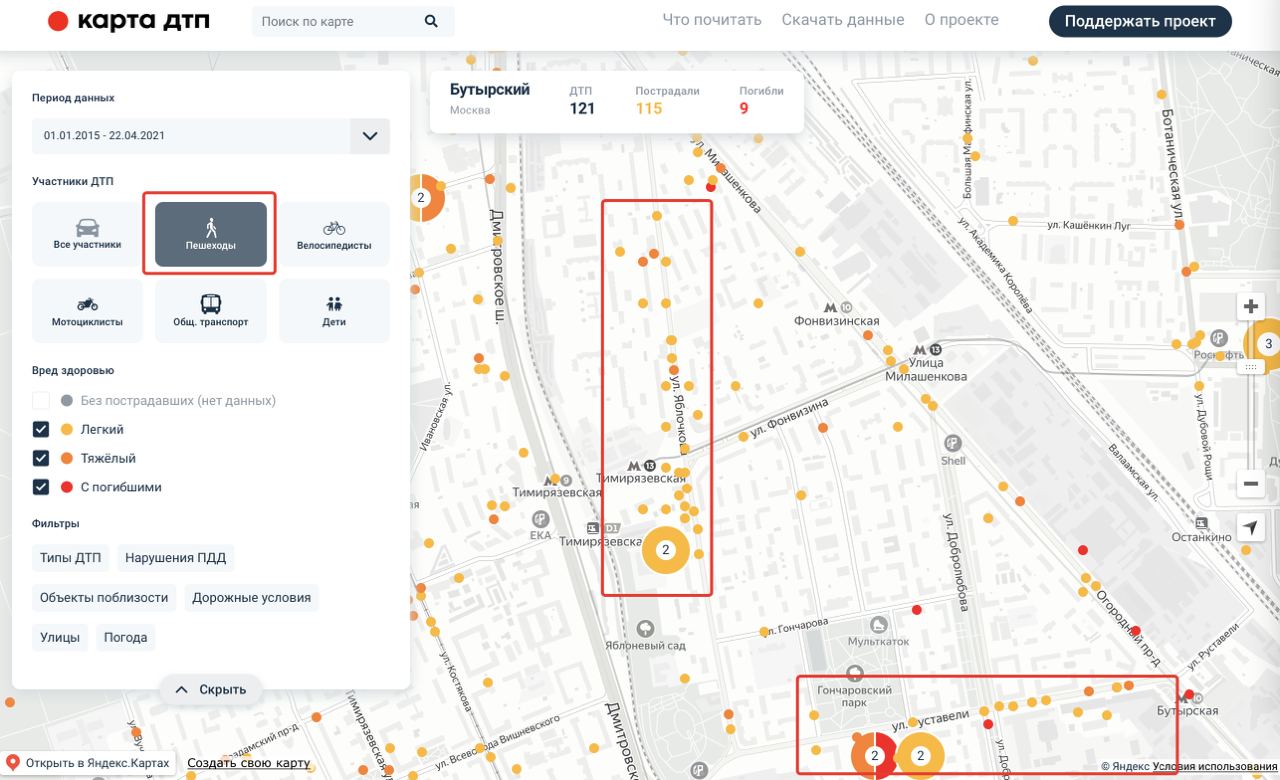The width and height of the screenshot is (1280, 780).
Task: Click the geolocation arrow button
Action: pyautogui.click(x=1250, y=528)
